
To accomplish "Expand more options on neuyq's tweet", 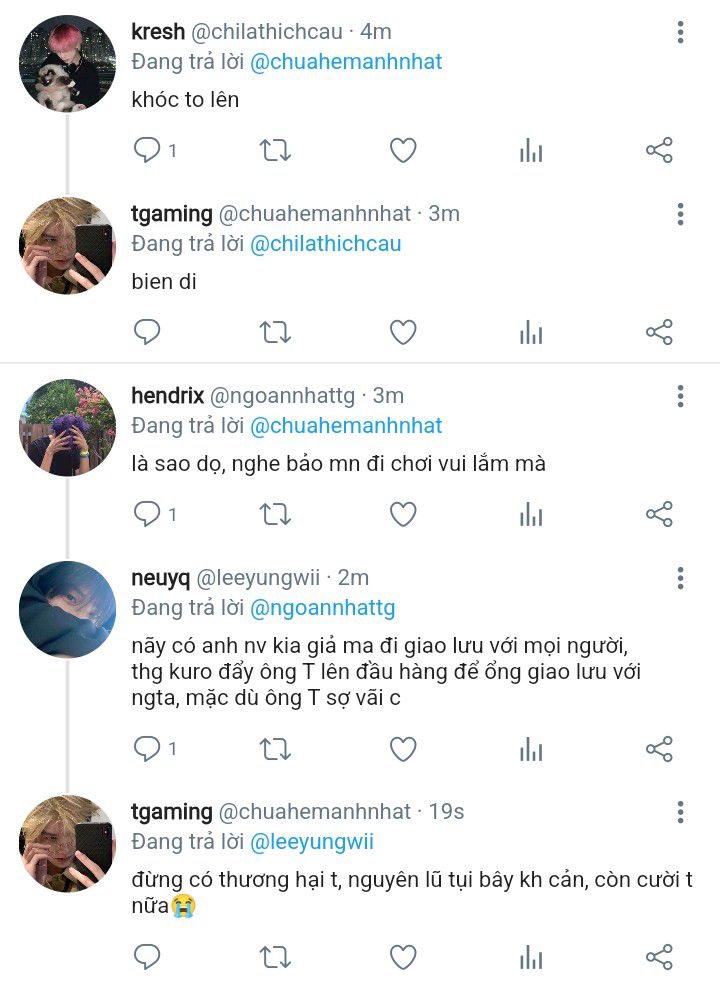I will tap(680, 578).
